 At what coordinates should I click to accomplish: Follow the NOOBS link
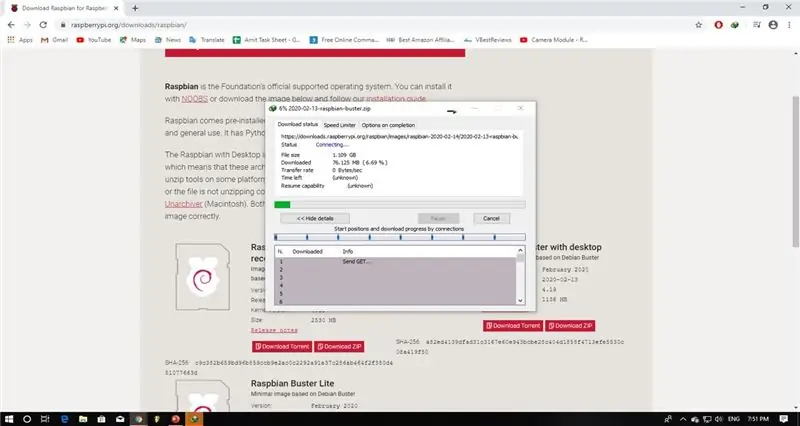point(194,99)
